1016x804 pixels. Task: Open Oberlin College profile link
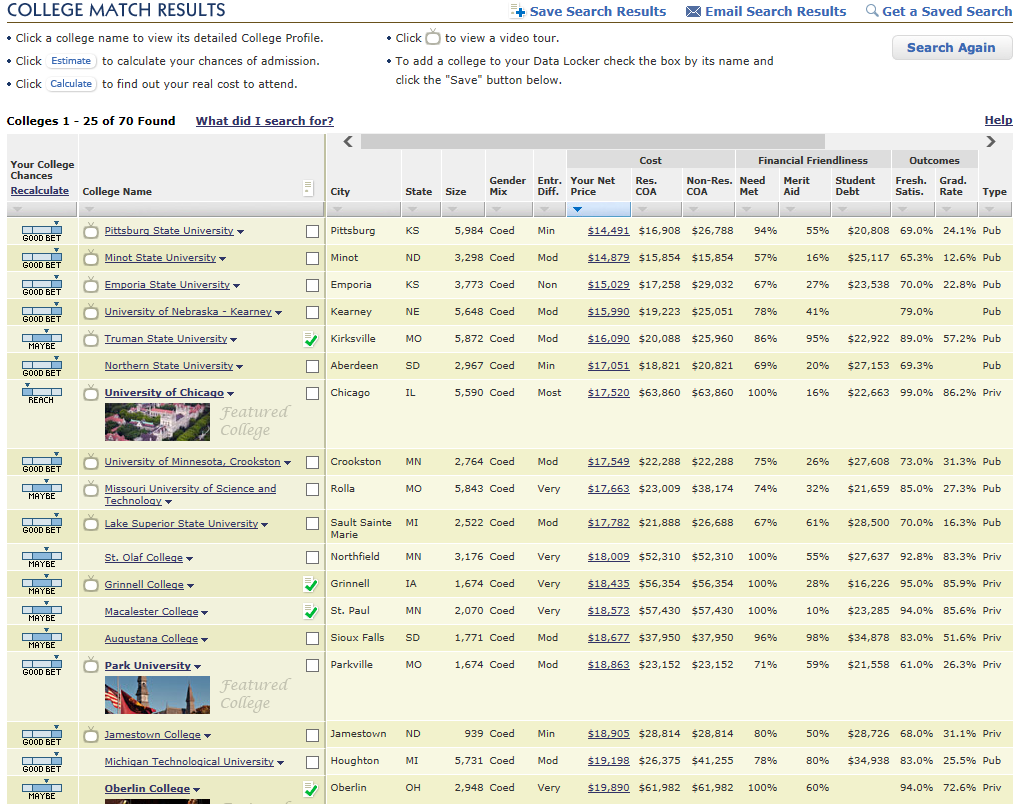pyautogui.click(x=147, y=788)
